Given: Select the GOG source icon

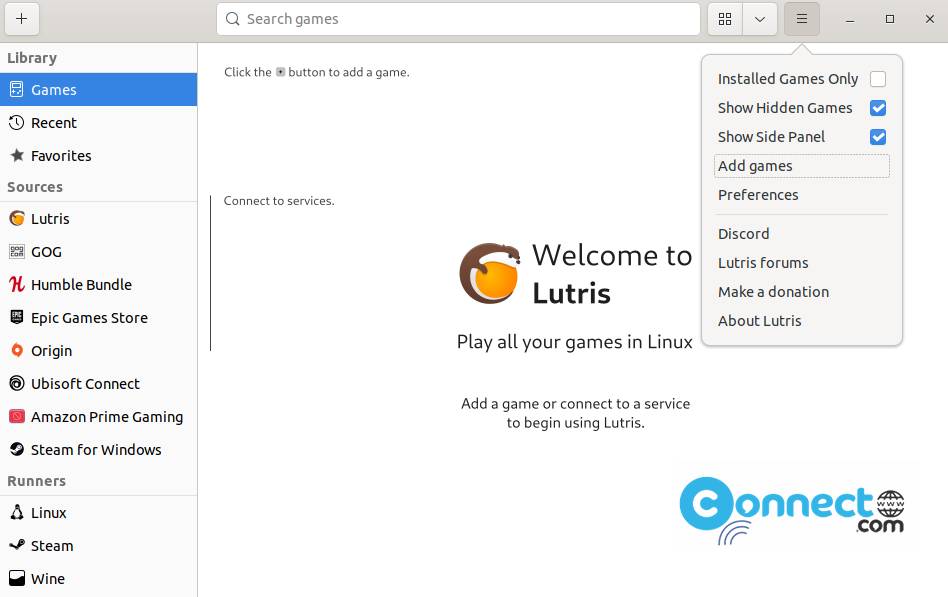Looking at the screenshot, I should coord(17,252).
